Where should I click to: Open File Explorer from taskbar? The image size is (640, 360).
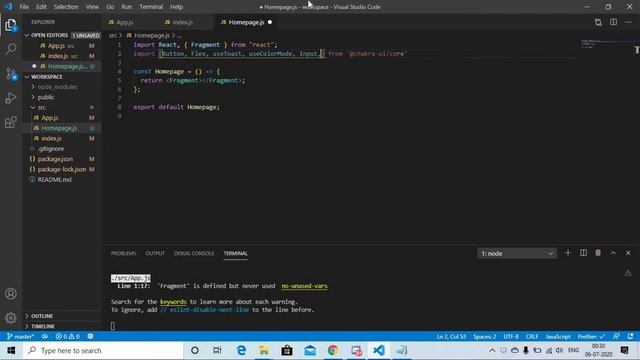264,351
